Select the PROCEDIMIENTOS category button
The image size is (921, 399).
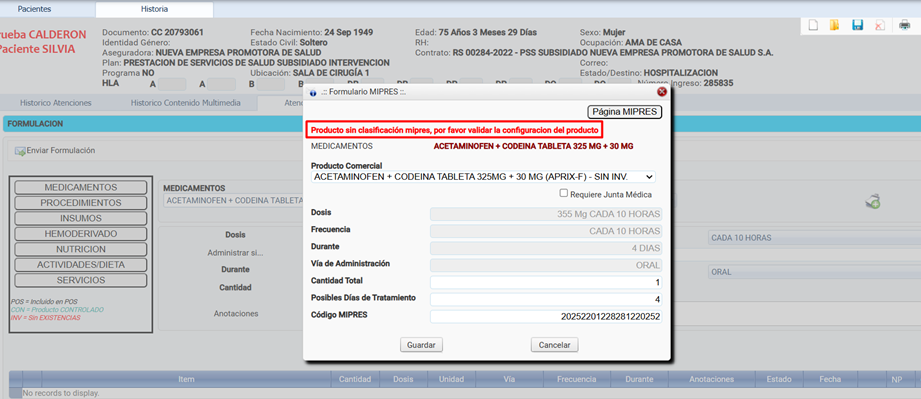(x=80, y=203)
